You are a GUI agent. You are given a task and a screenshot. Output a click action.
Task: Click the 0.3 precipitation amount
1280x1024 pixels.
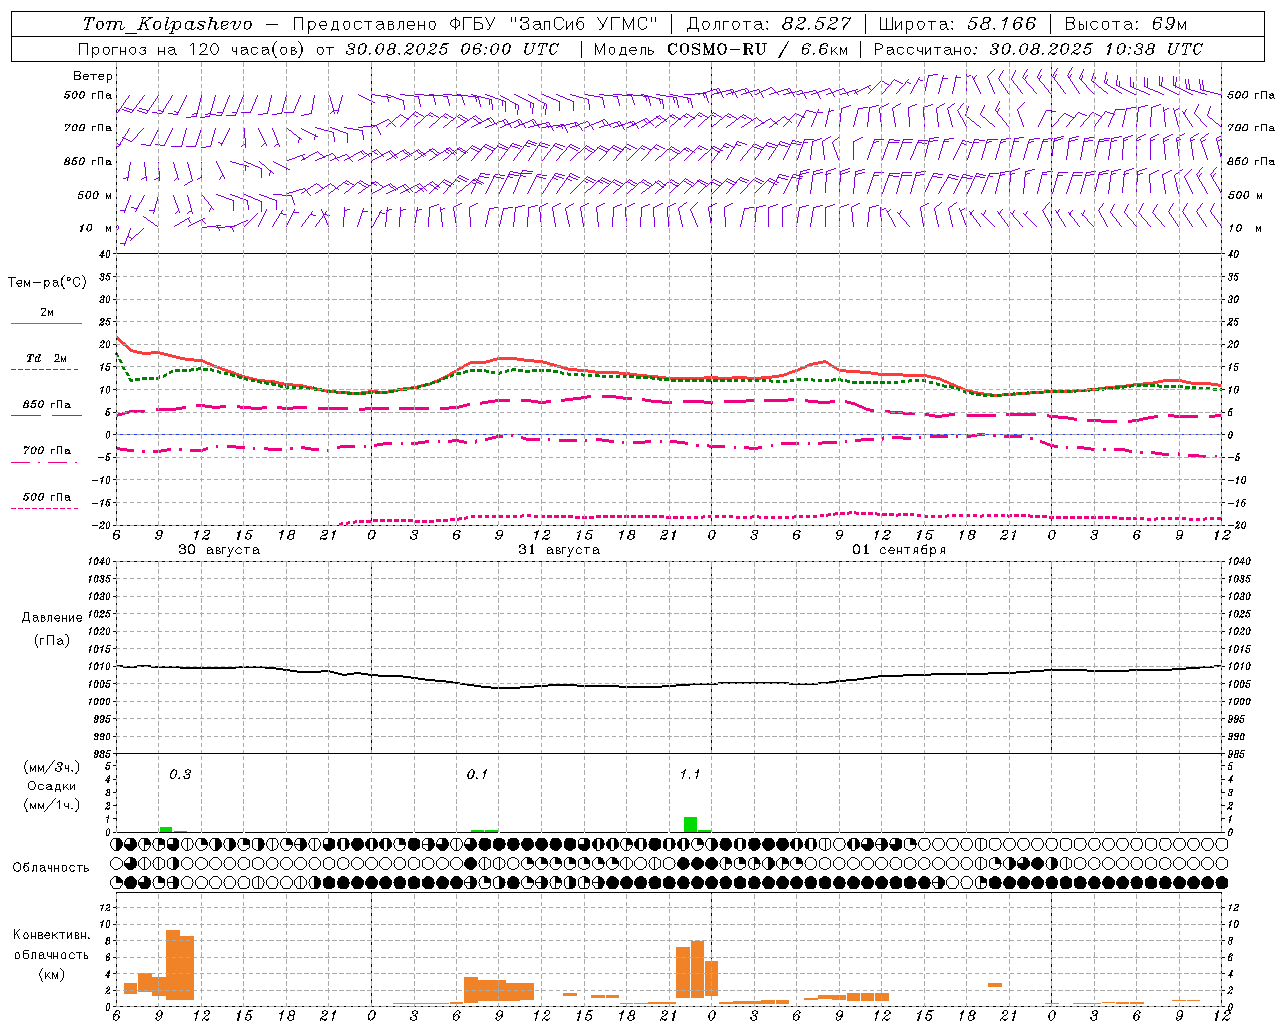[x=180, y=775]
